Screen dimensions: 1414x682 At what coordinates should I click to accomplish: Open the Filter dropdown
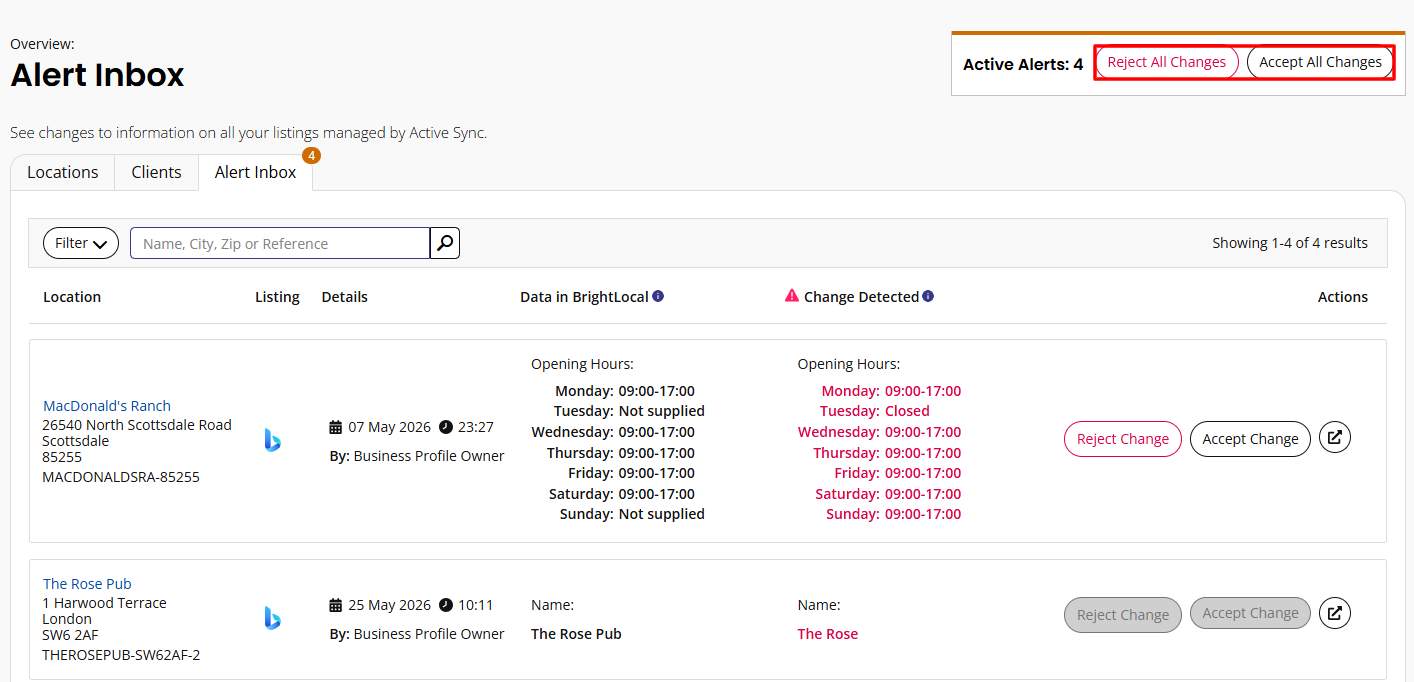tap(81, 243)
